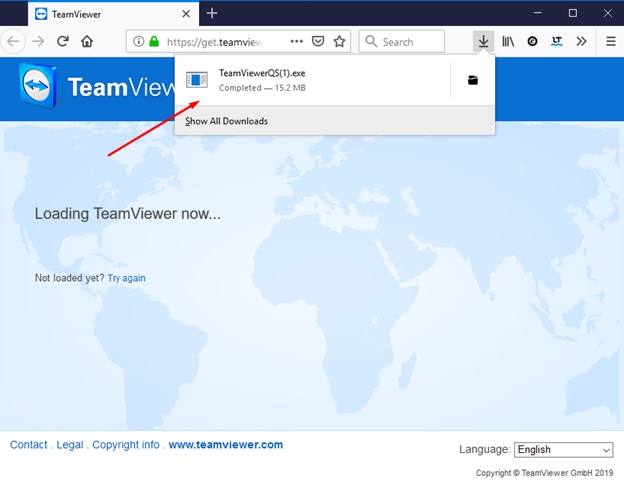This screenshot has height=485, width=624.
Task: Close the TeamViewer tab
Action: 186,14
